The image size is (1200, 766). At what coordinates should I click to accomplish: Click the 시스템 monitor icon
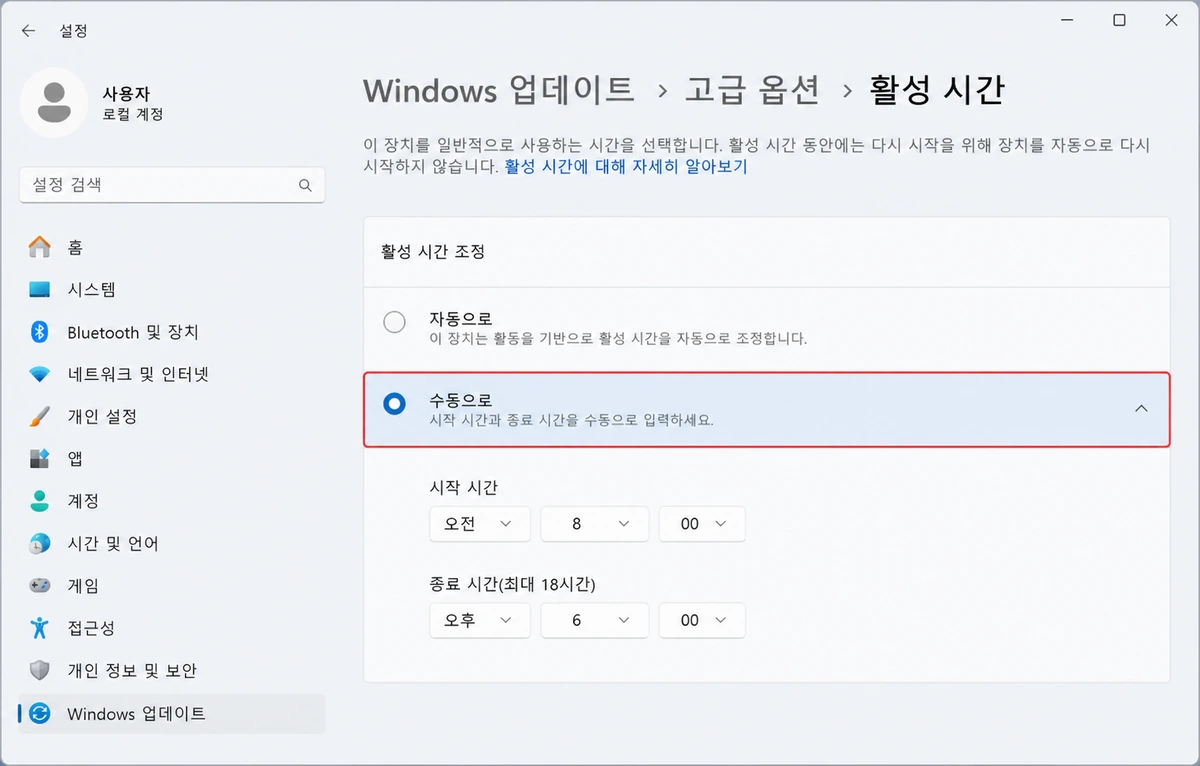[39, 290]
